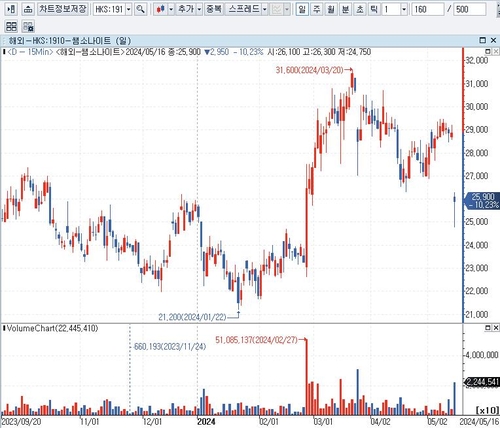Click the 2024/05/16 end date label
Screen dimensions: 500x428
pyautogui.click(x=479, y=421)
